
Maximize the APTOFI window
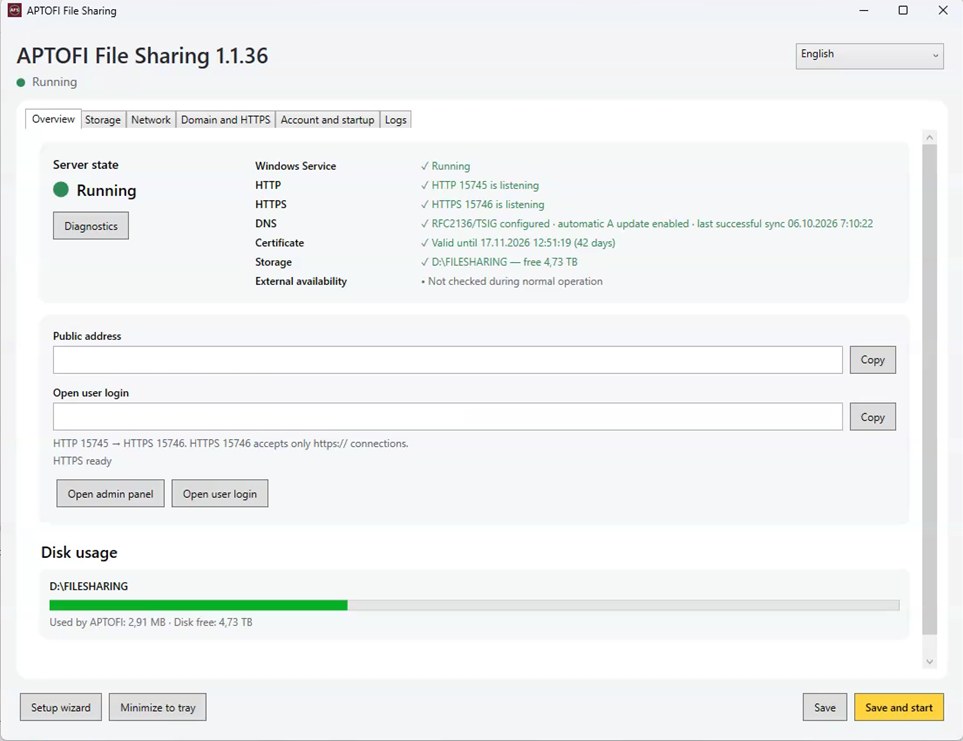click(903, 10)
